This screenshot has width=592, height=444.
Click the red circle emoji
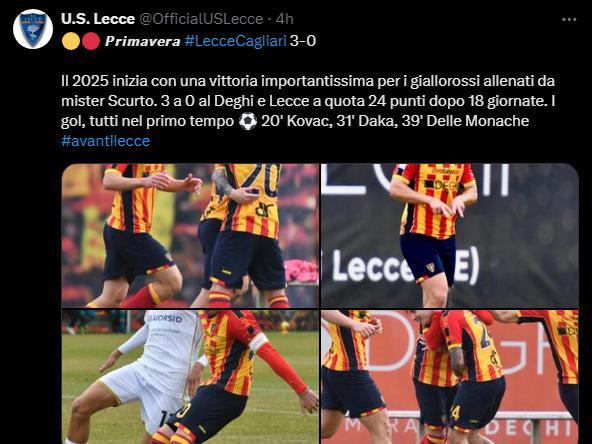[x=91, y=41]
